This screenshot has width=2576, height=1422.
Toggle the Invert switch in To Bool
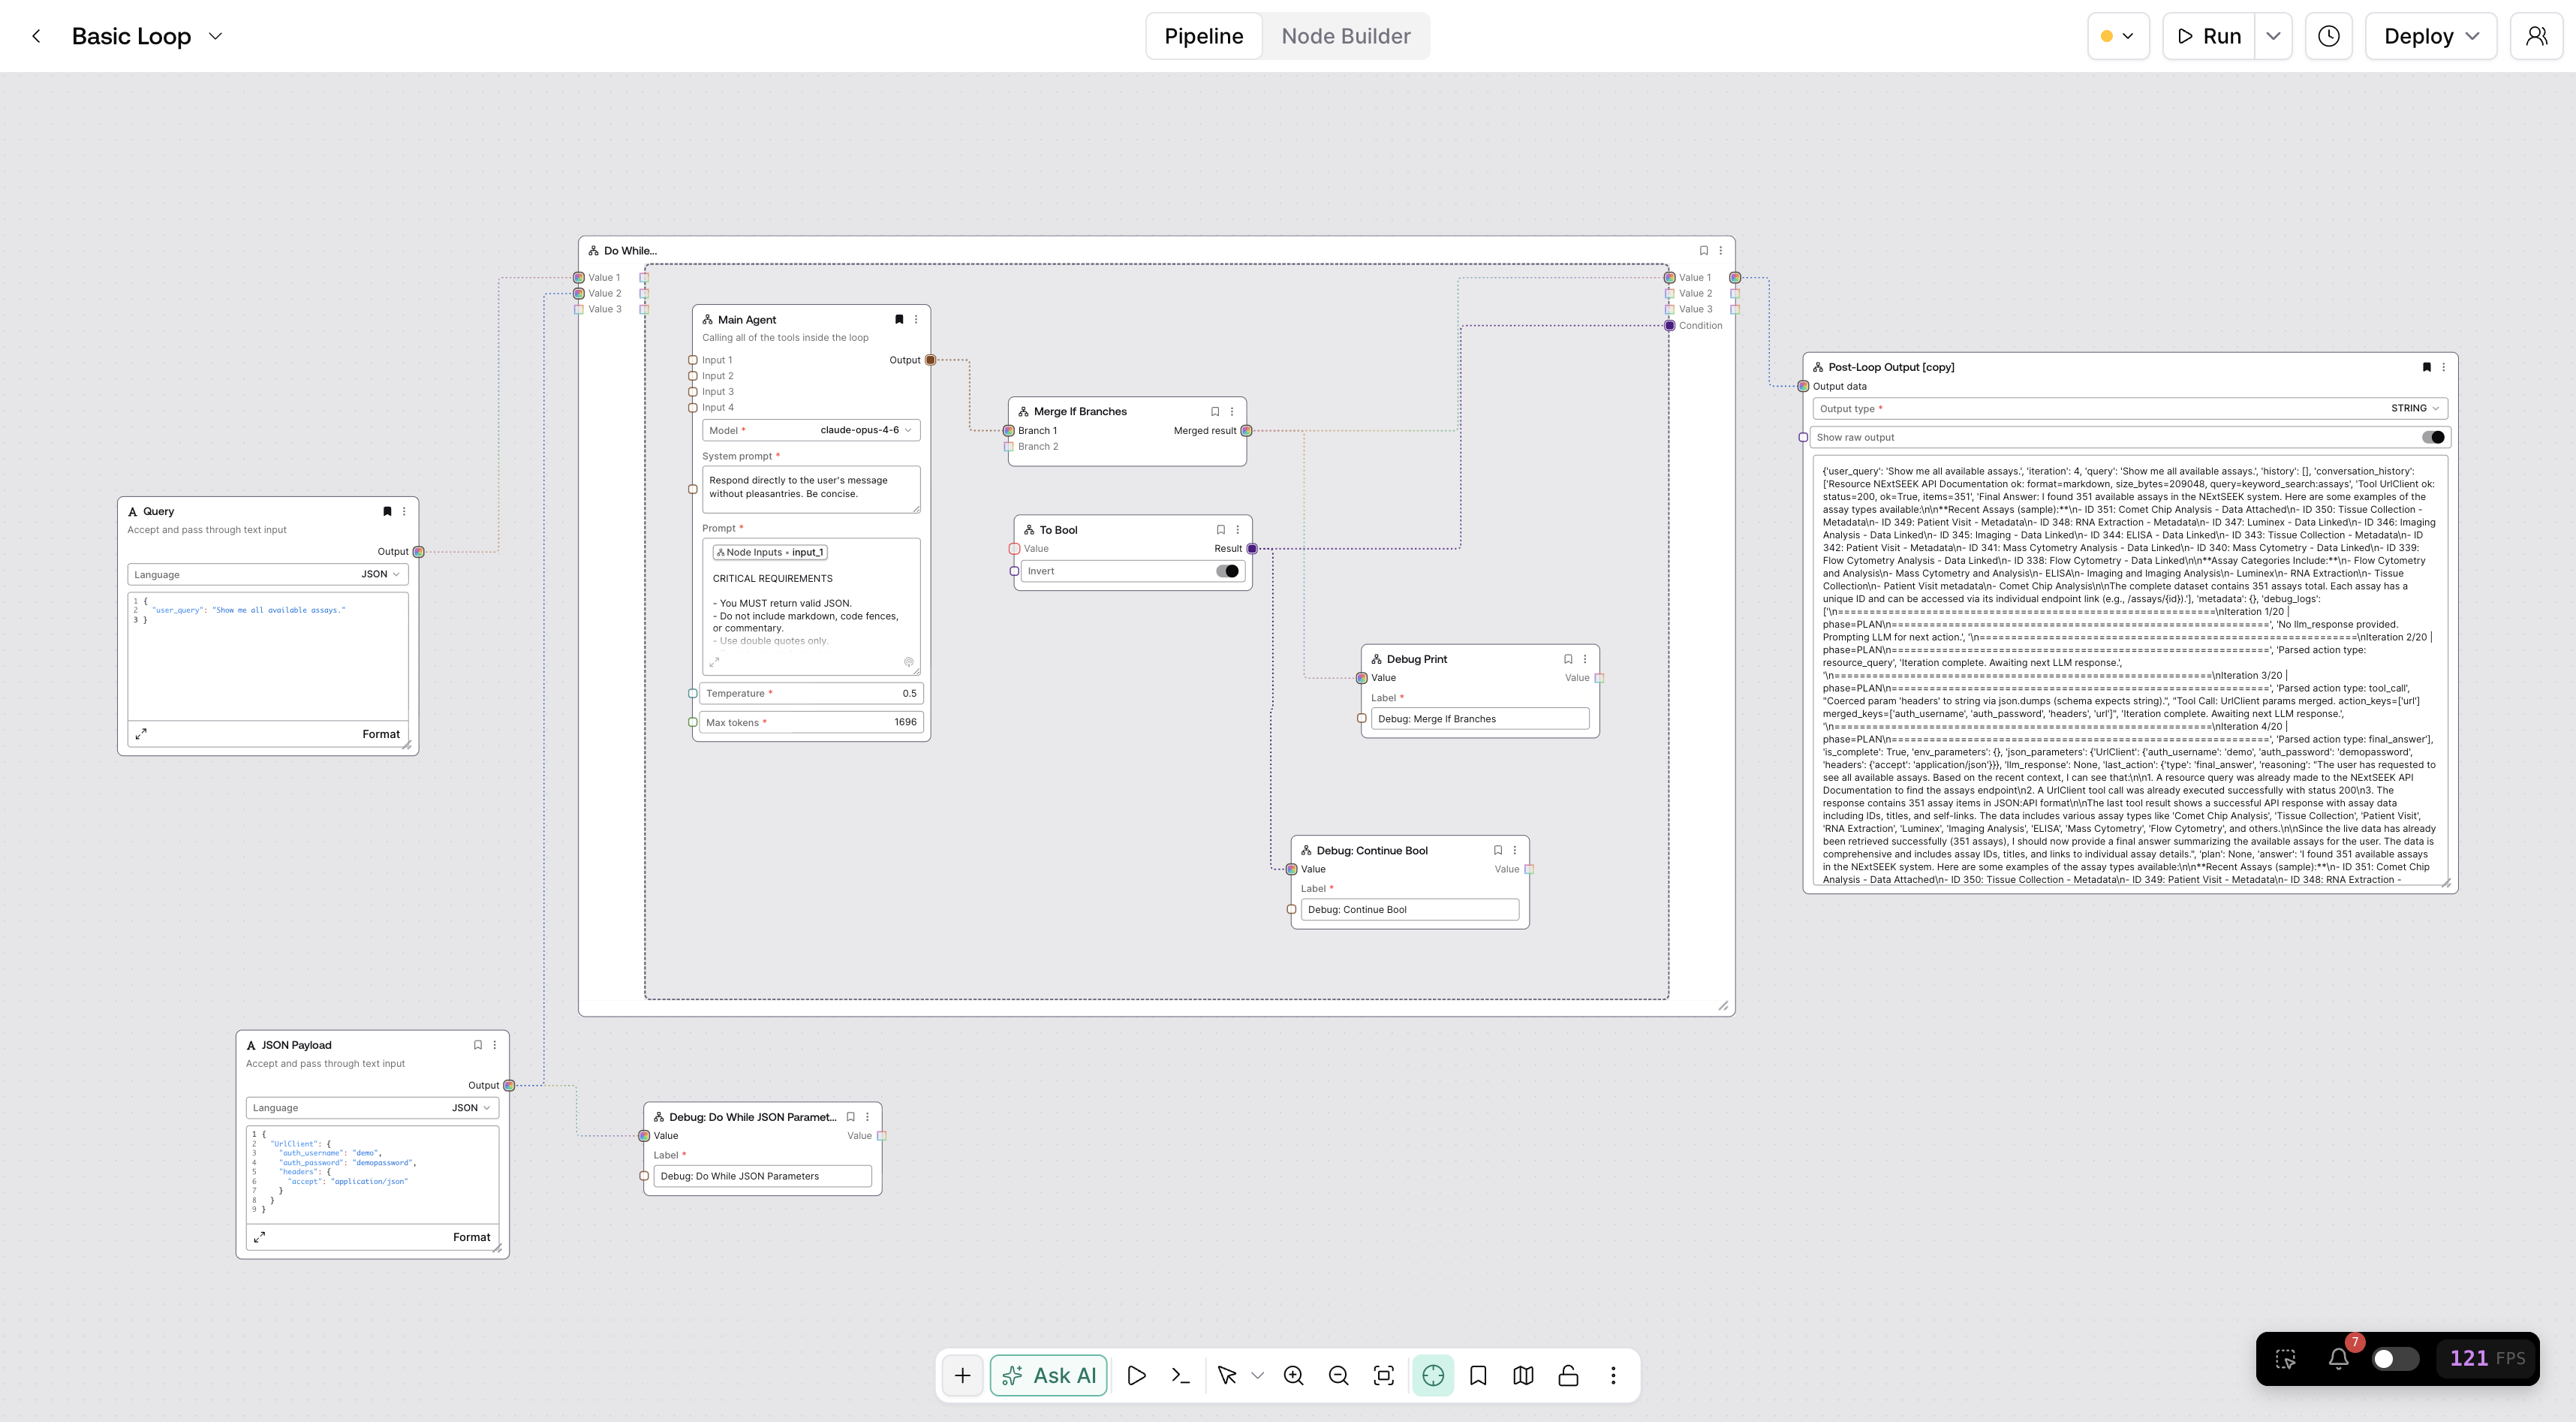(1227, 571)
